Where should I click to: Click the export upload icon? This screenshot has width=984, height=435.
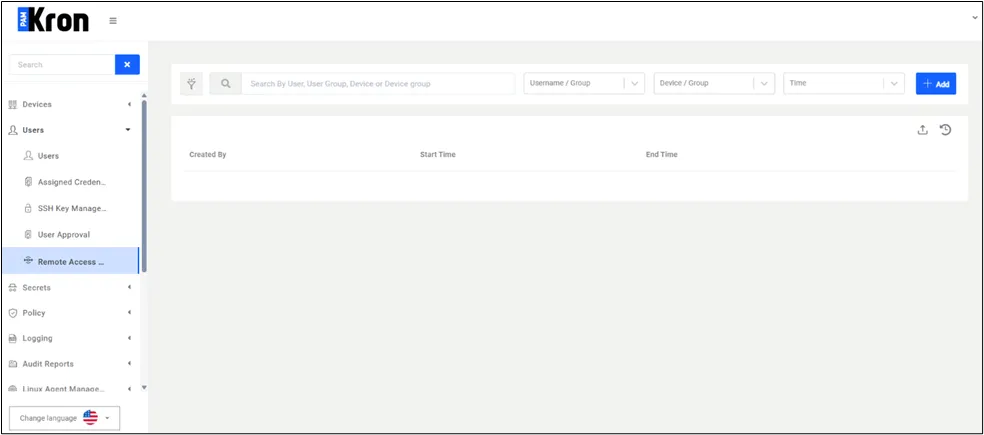(x=922, y=130)
